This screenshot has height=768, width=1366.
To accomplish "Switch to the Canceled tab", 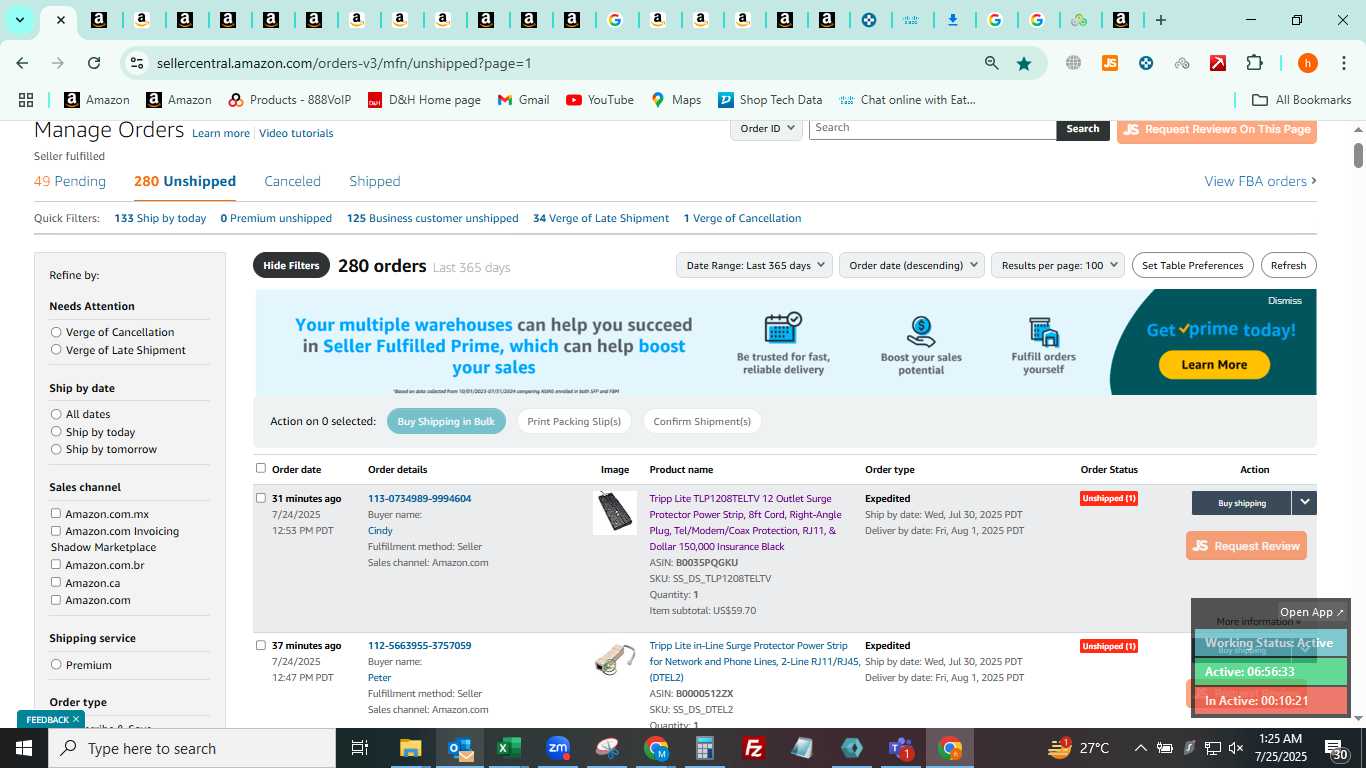I will point(292,181).
